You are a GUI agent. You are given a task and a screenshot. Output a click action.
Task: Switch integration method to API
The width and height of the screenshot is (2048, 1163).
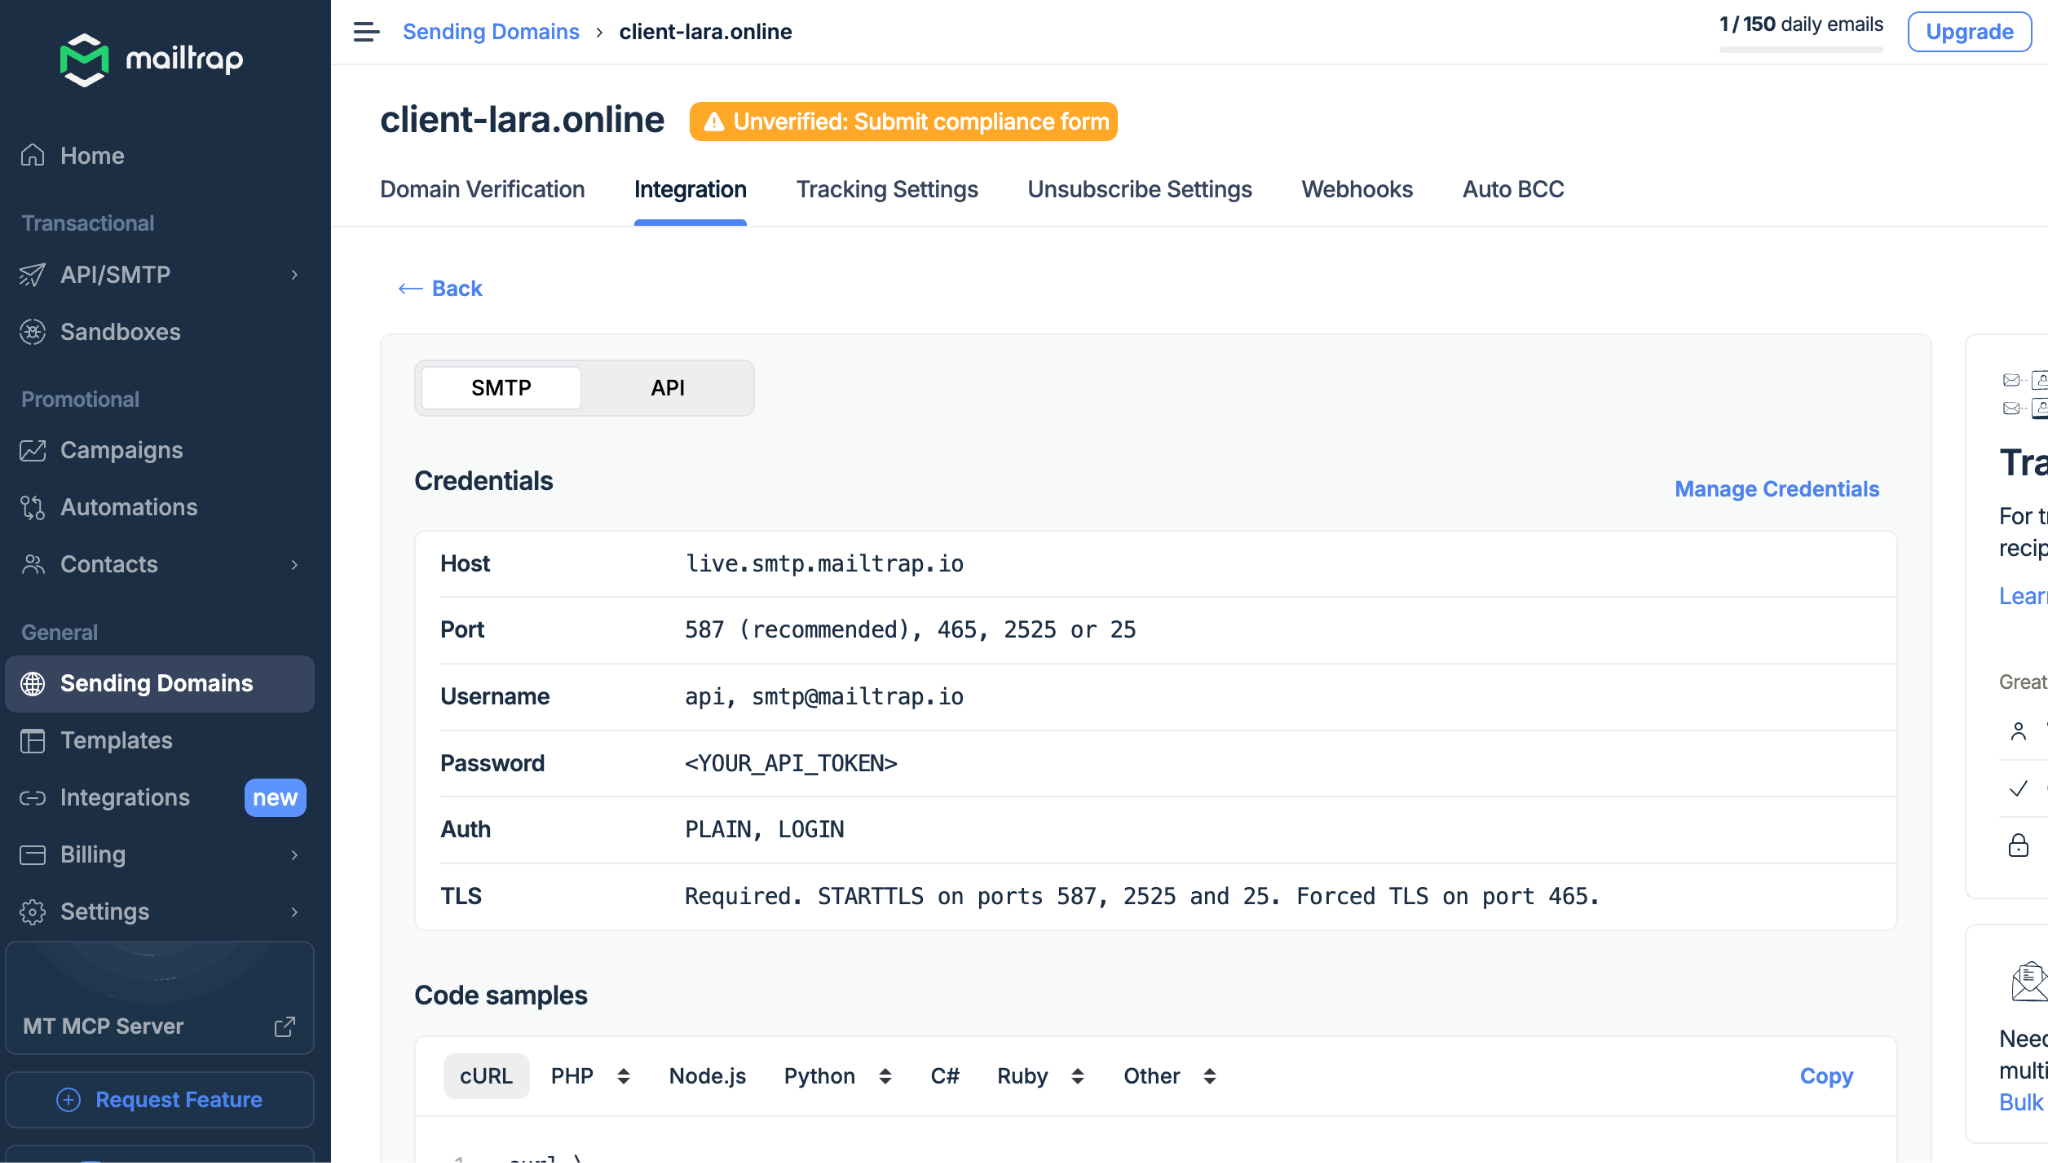tap(667, 388)
